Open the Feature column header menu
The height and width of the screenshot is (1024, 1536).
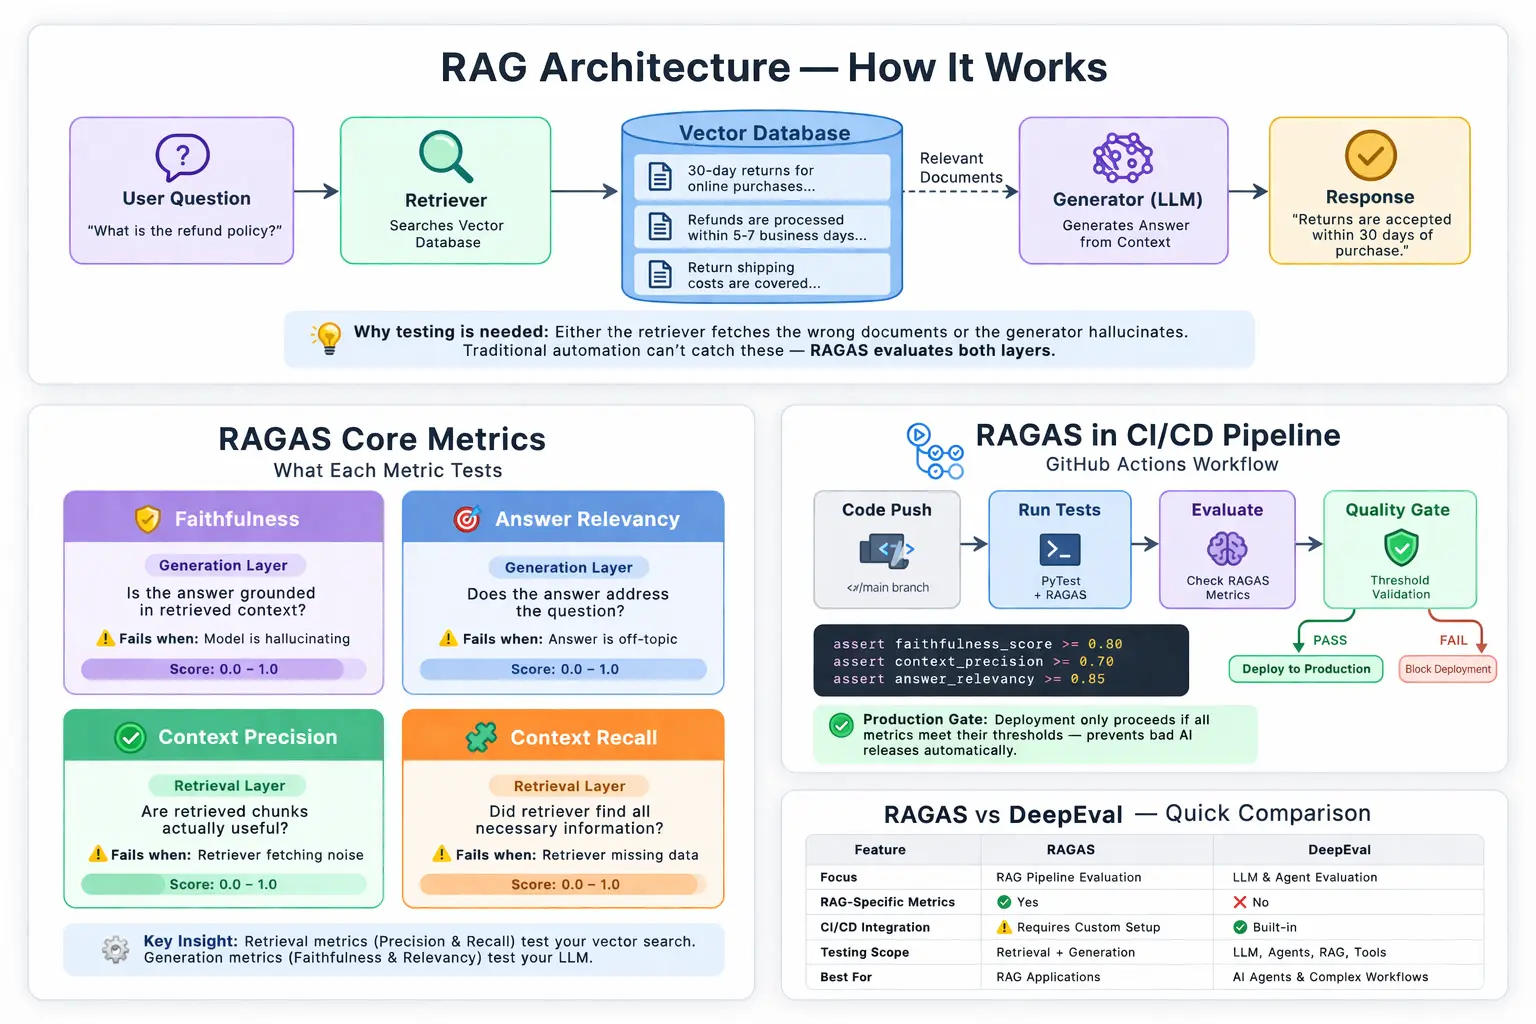coord(879,849)
